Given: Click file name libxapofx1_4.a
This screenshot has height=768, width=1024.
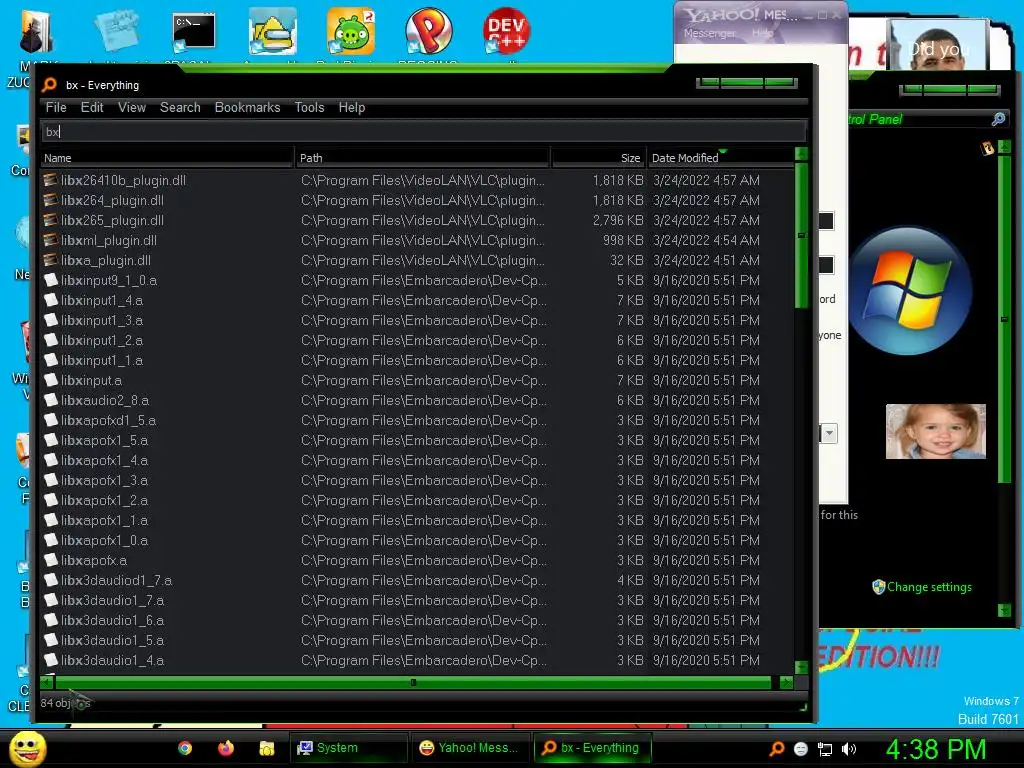Looking at the screenshot, I should pos(104,460).
